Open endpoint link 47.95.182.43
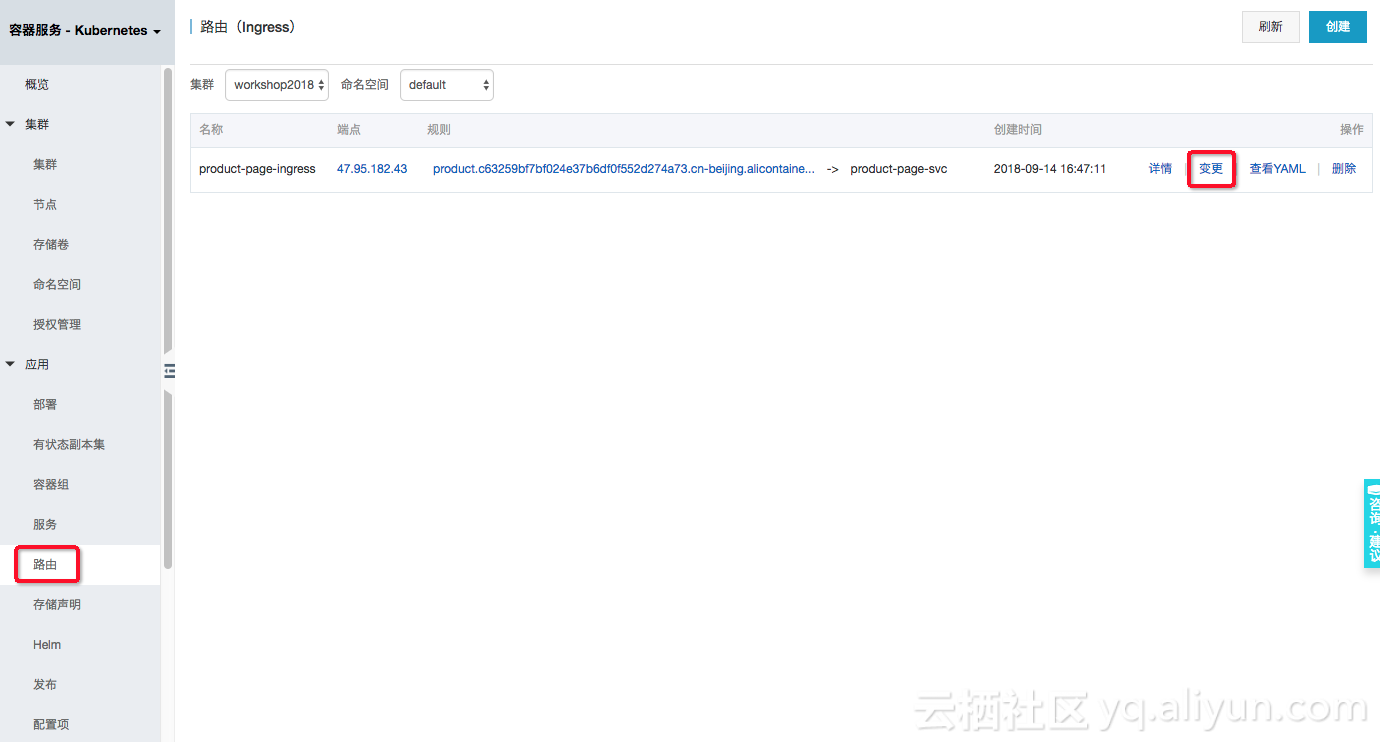 [372, 169]
